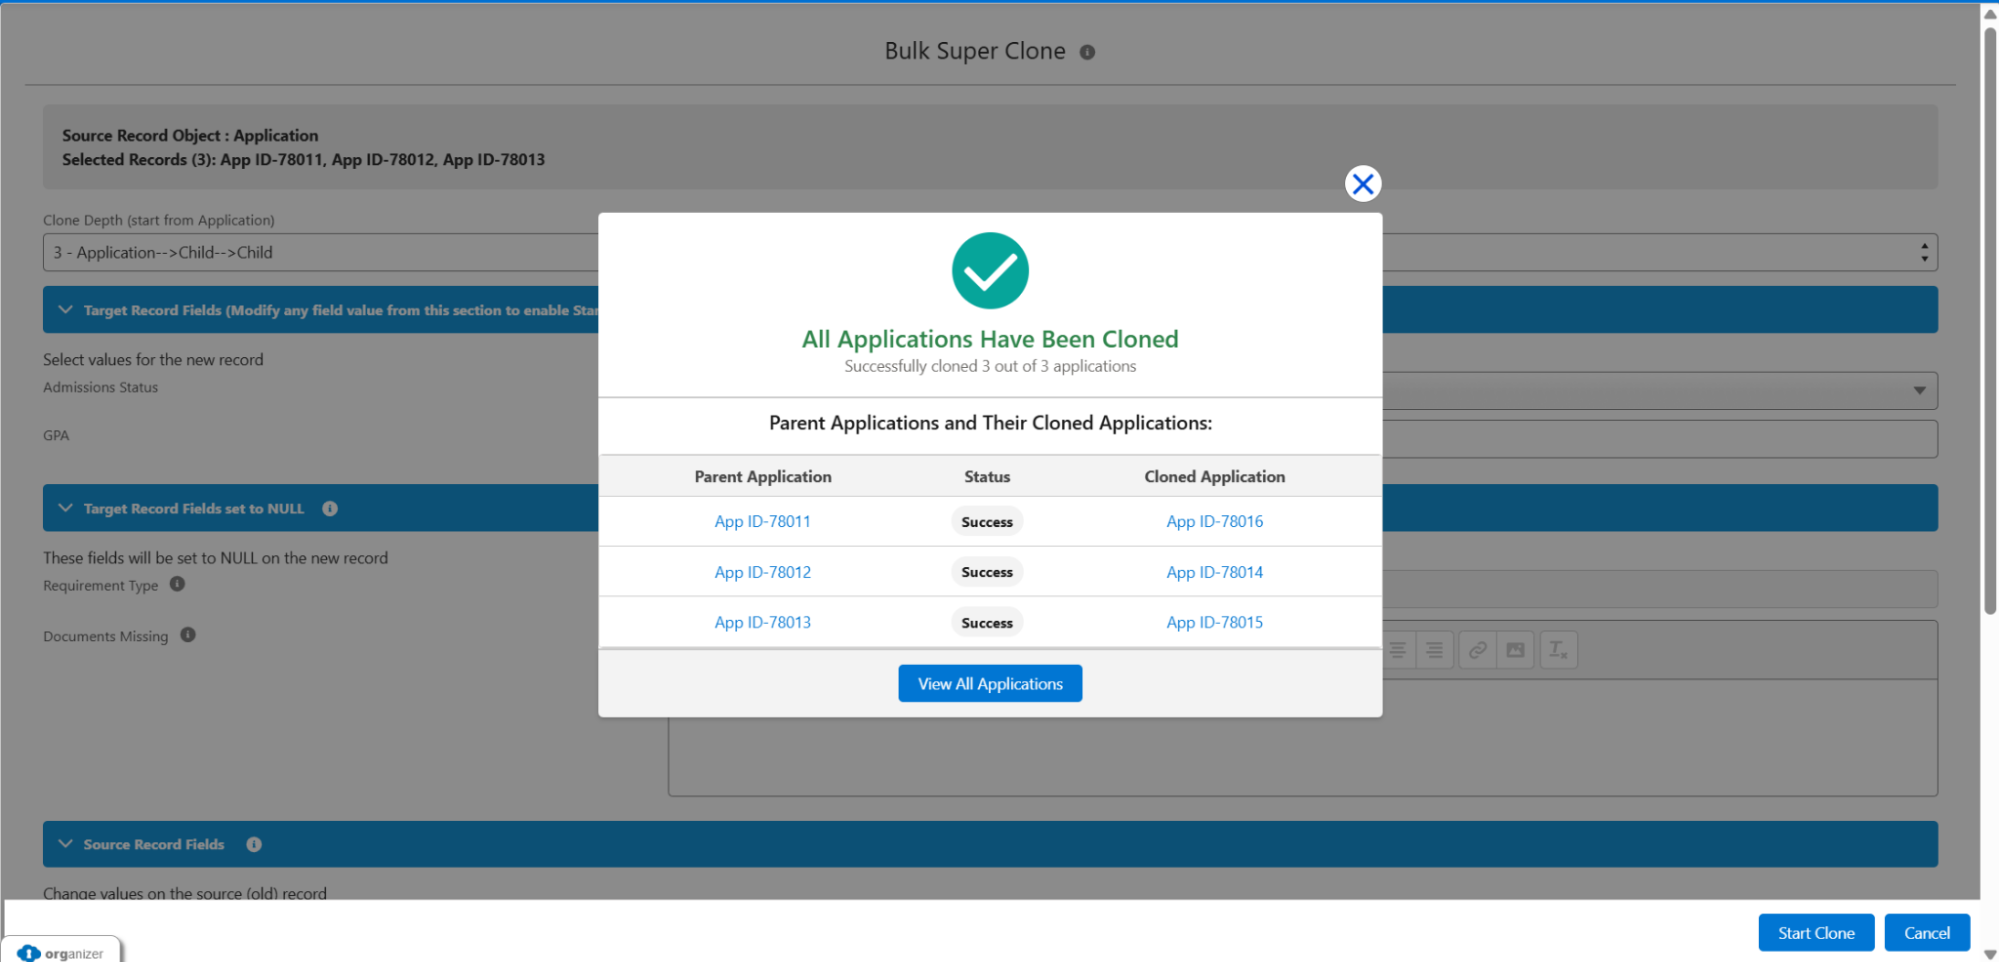
Task: Collapse the Target Record Fields section
Action: point(66,310)
